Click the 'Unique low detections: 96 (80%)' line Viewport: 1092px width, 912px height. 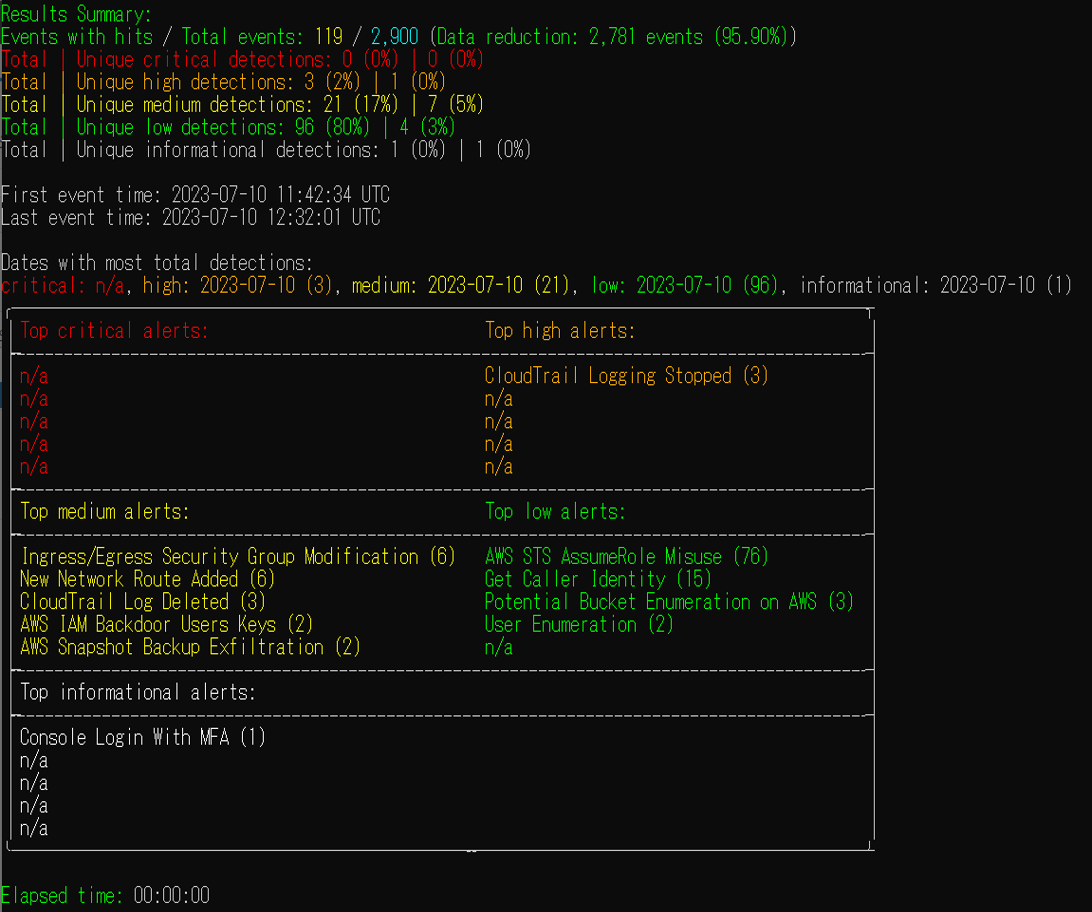click(x=228, y=127)
